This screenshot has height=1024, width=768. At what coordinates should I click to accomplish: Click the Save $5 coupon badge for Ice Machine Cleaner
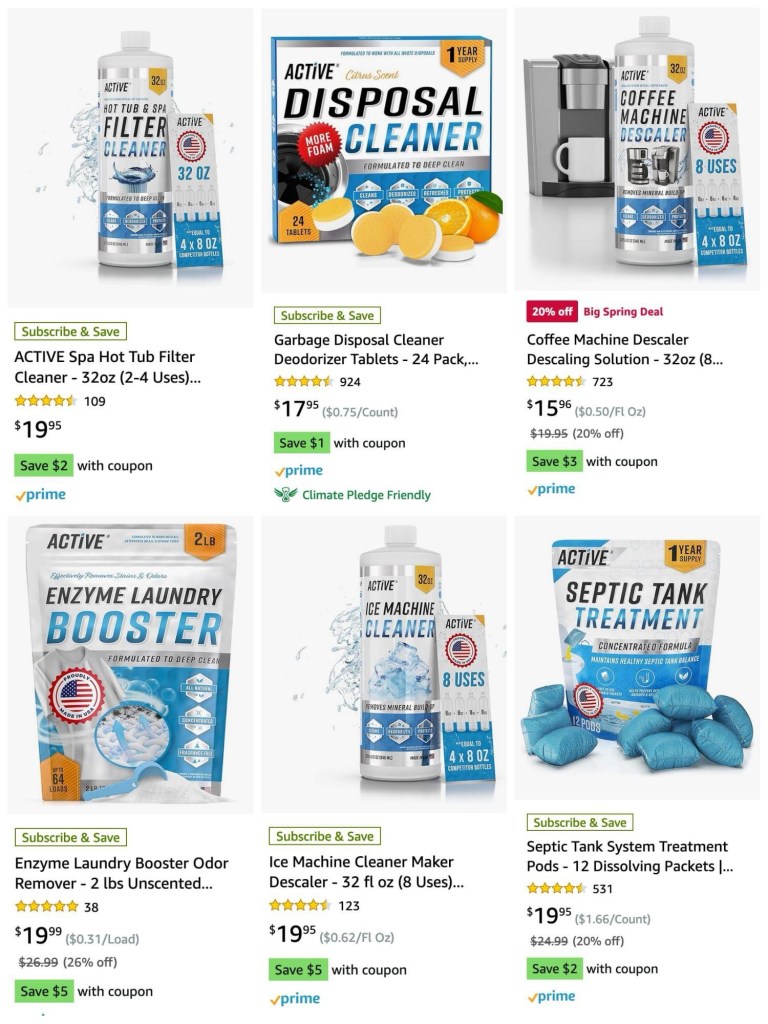[298, 970]
